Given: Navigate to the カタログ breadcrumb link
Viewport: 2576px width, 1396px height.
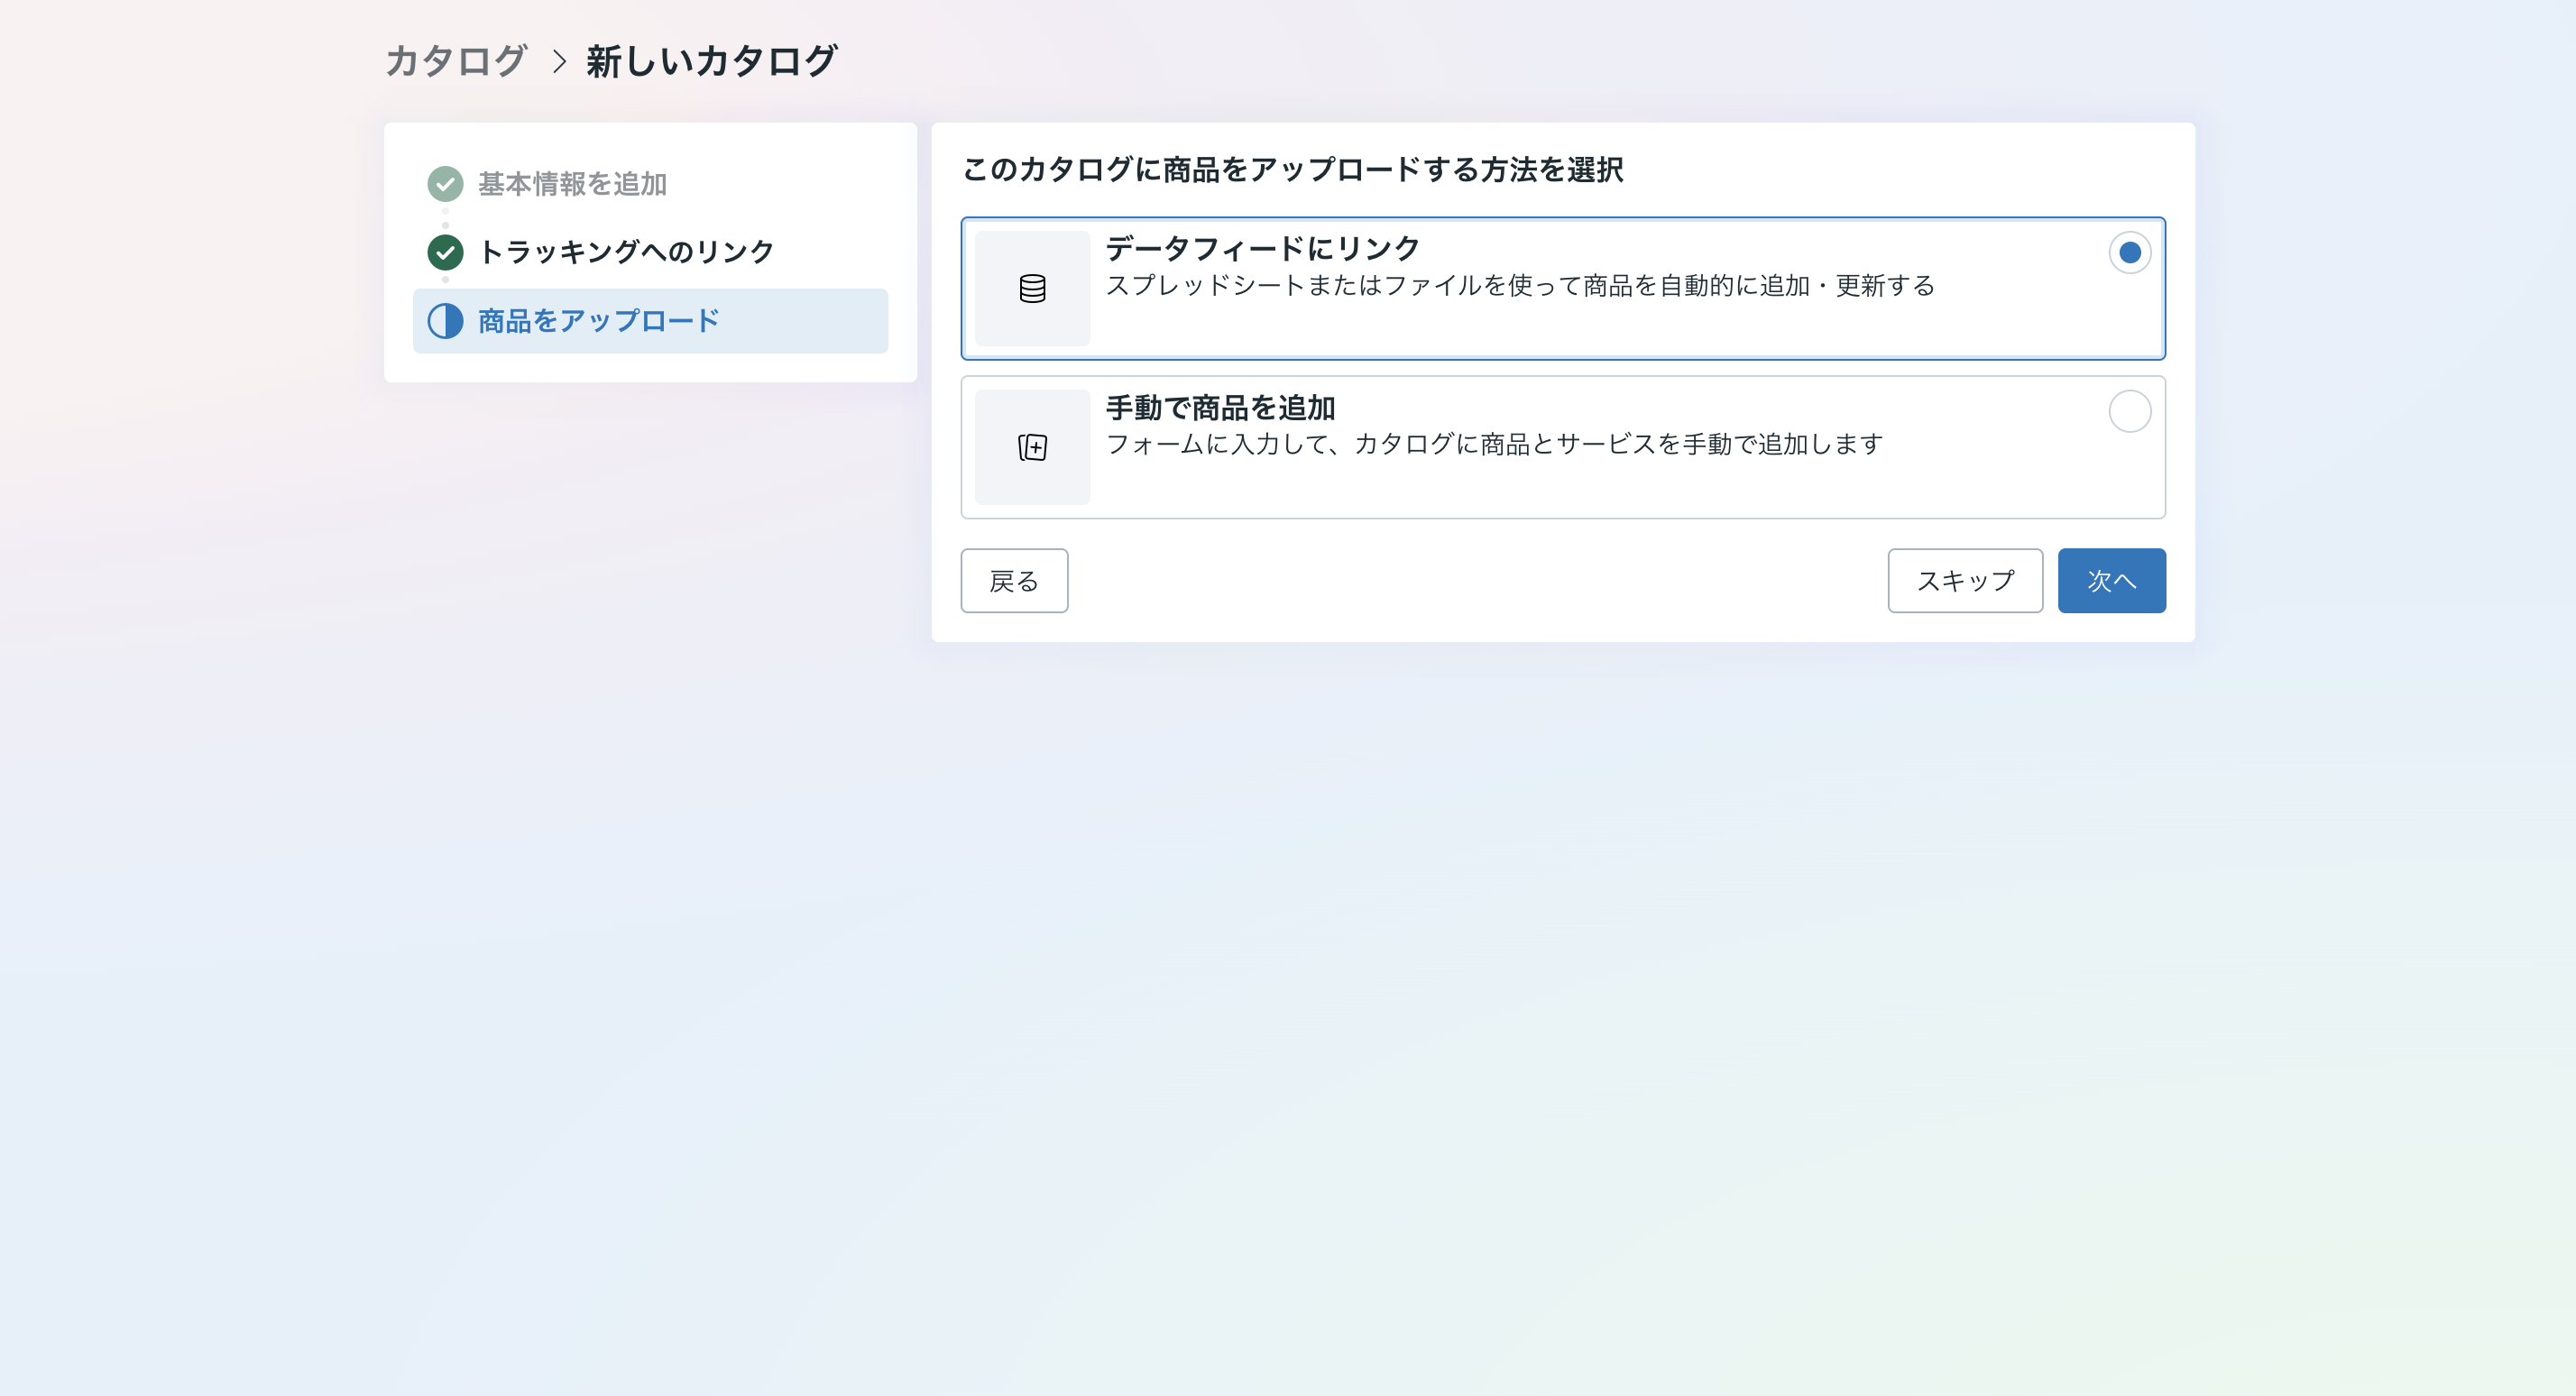Looking at the screenshot, I should 455,62.
